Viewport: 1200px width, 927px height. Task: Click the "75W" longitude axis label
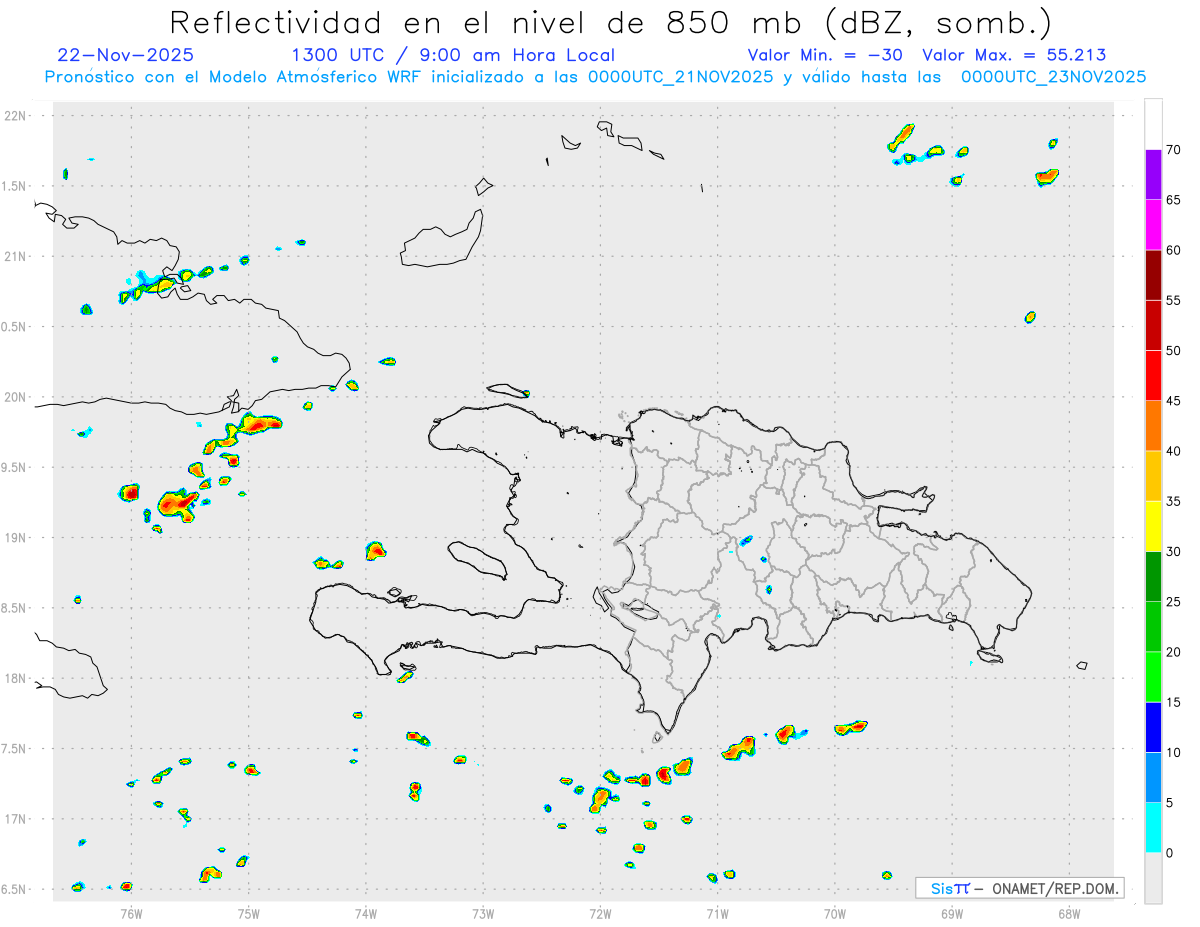point(249,912)
